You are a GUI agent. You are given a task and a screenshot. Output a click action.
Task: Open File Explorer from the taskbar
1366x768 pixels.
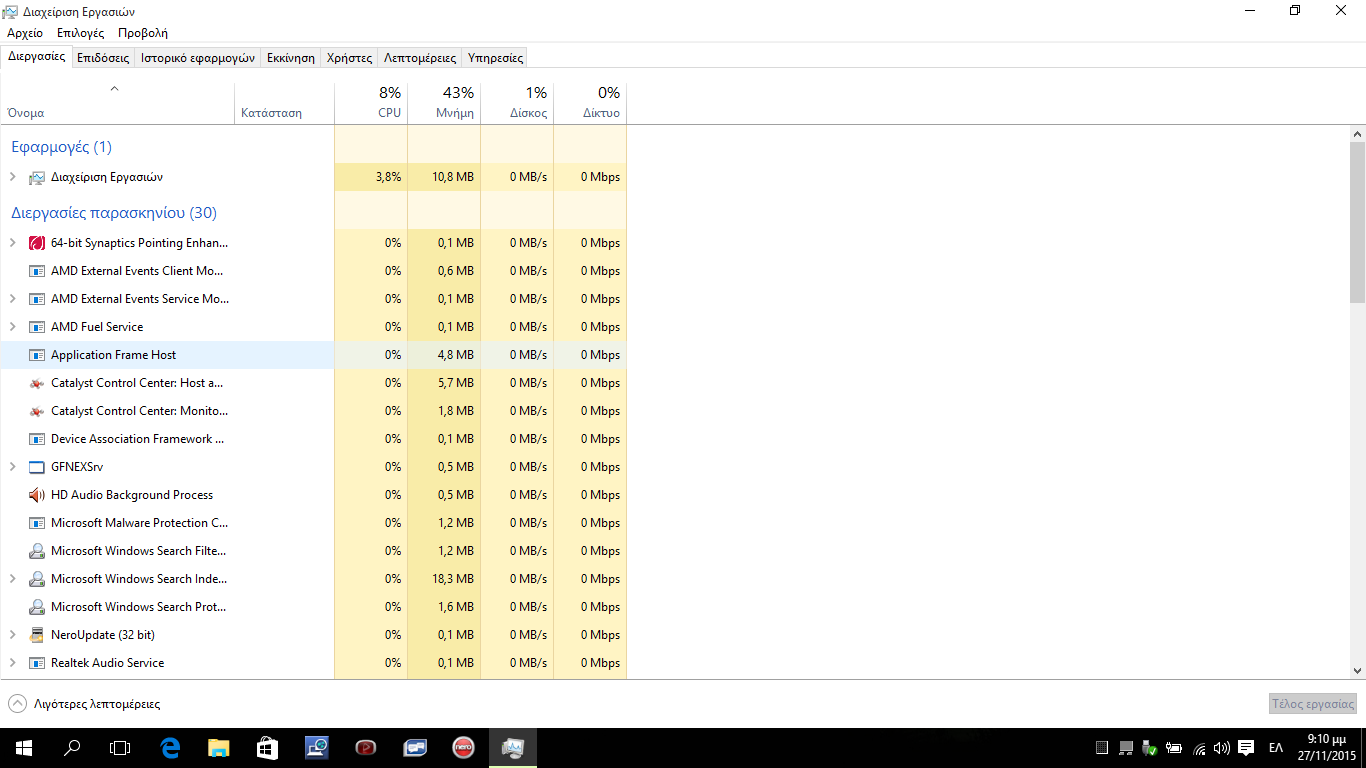218,748
